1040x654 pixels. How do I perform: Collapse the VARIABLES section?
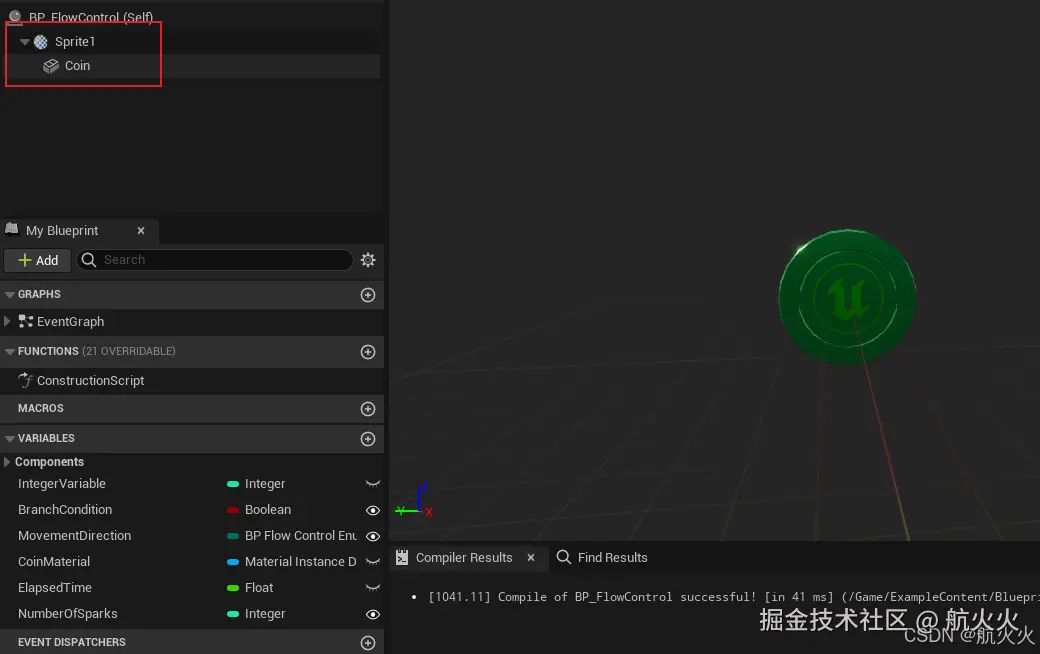tap(9, 438)
